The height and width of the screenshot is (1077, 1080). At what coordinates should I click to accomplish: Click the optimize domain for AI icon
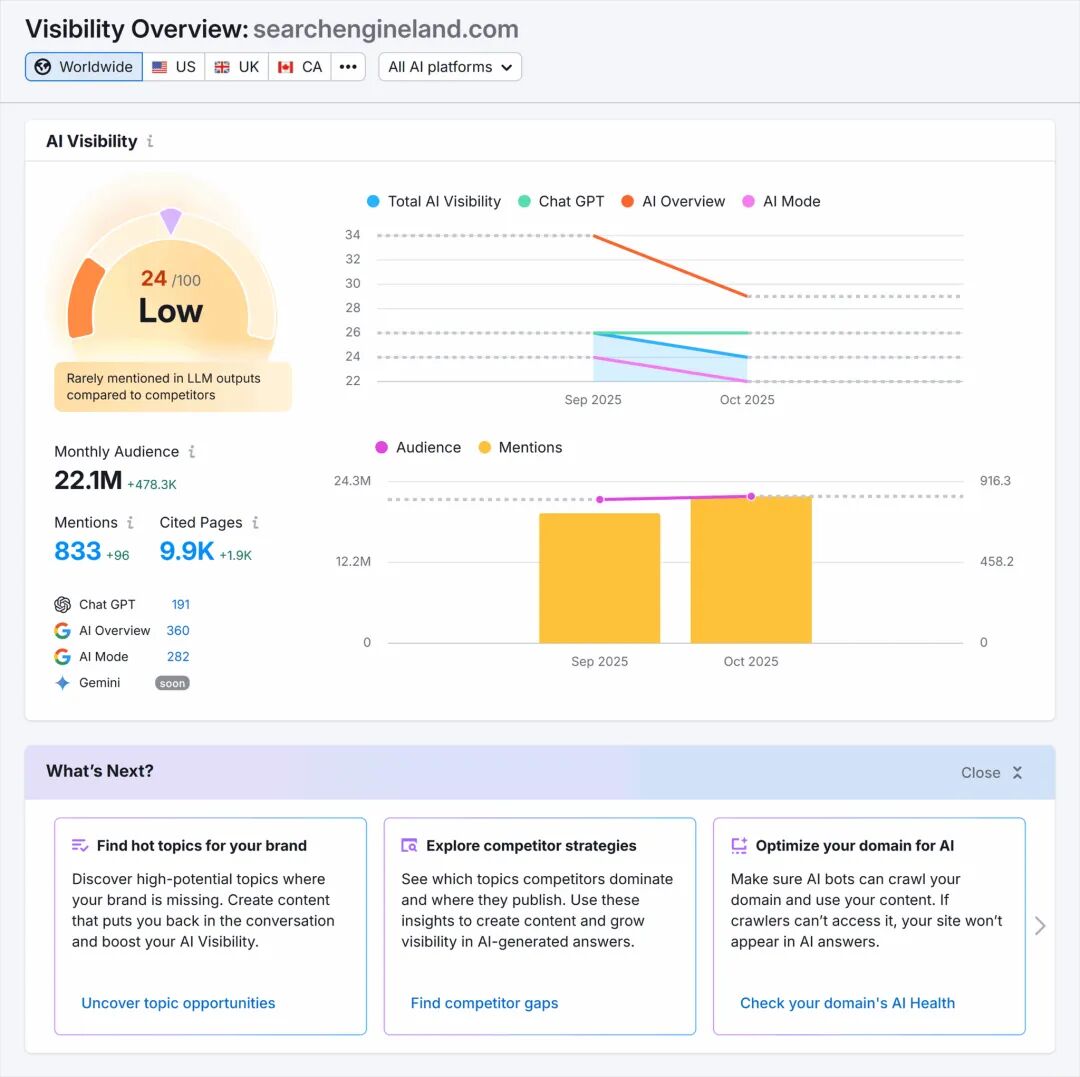click(x=739, y=845)
